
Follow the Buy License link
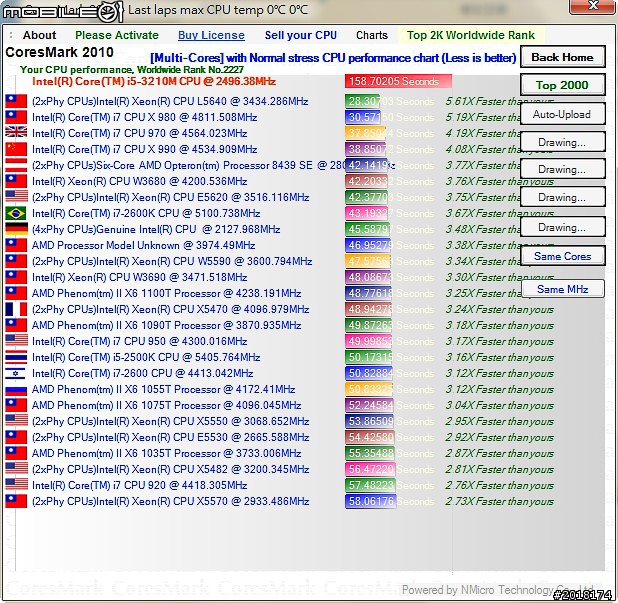tap(211, 35)
